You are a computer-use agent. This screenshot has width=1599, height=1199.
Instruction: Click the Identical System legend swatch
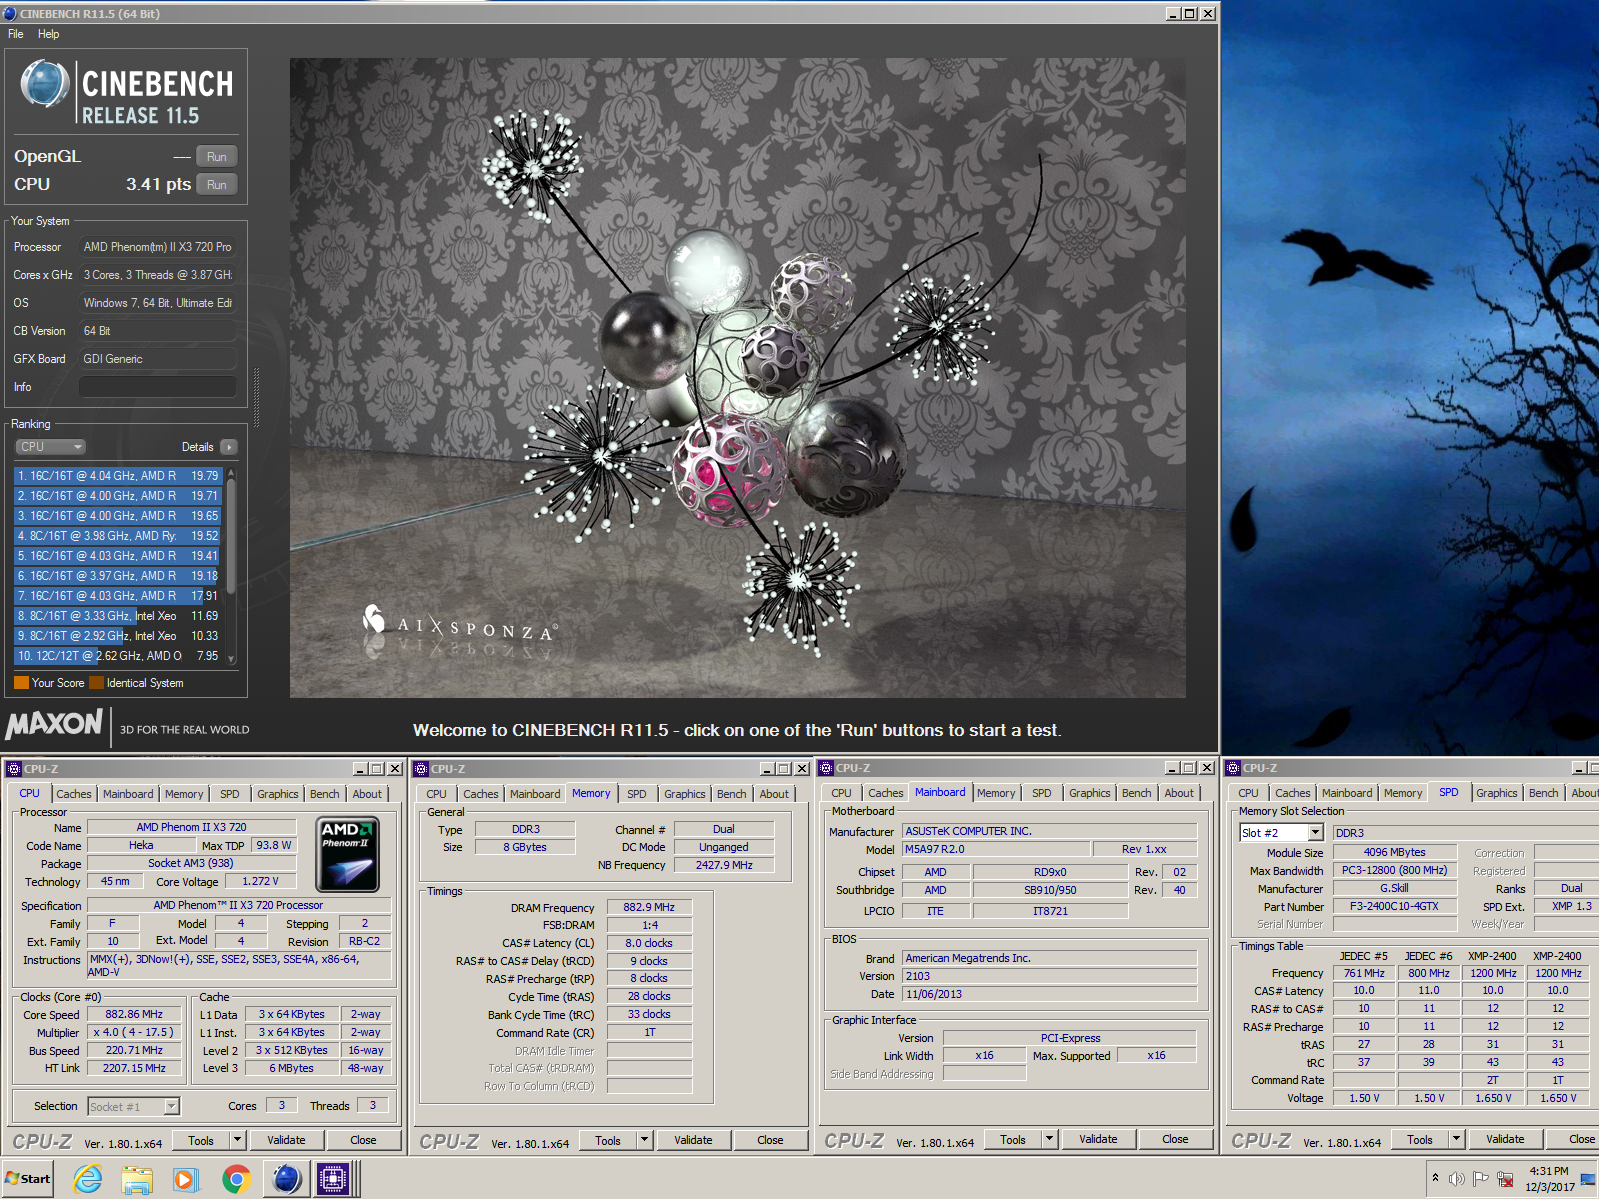[97, 683]
